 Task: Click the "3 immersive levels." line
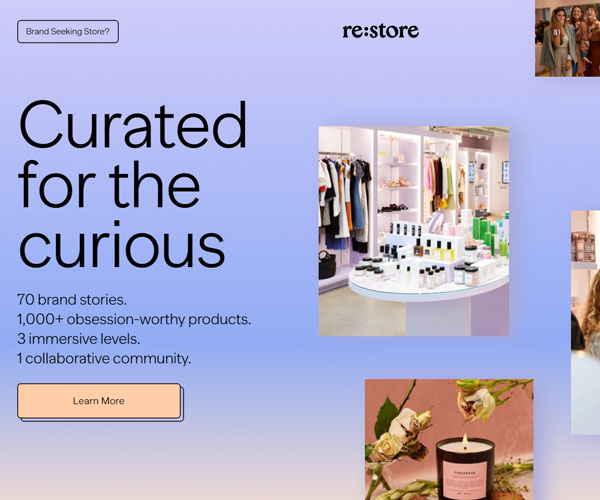(78, 339)
